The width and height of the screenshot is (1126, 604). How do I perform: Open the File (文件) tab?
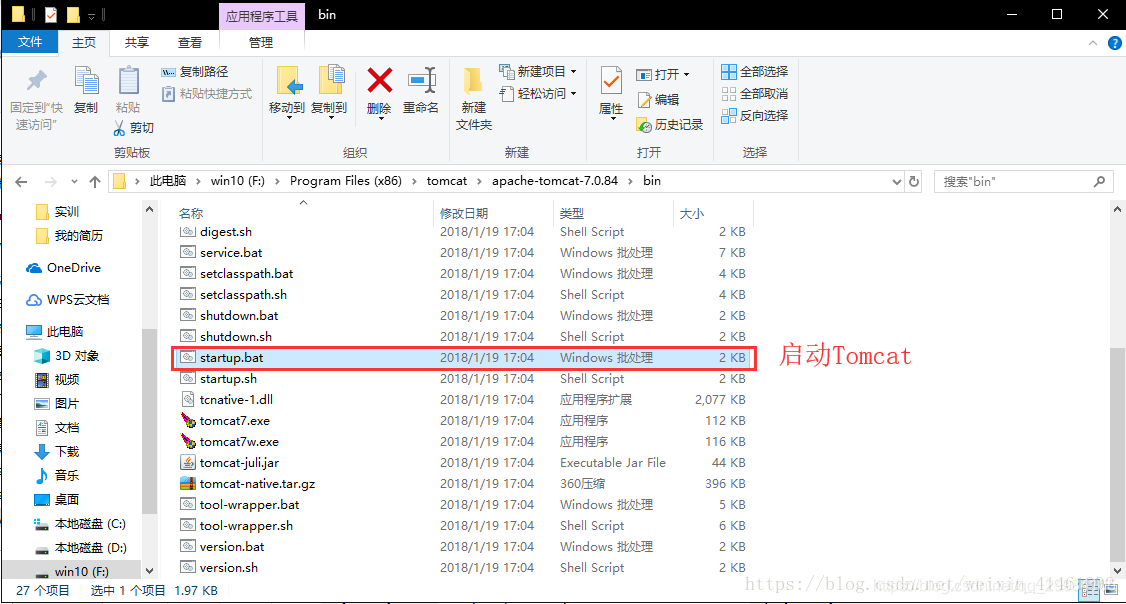click(29, 42)
